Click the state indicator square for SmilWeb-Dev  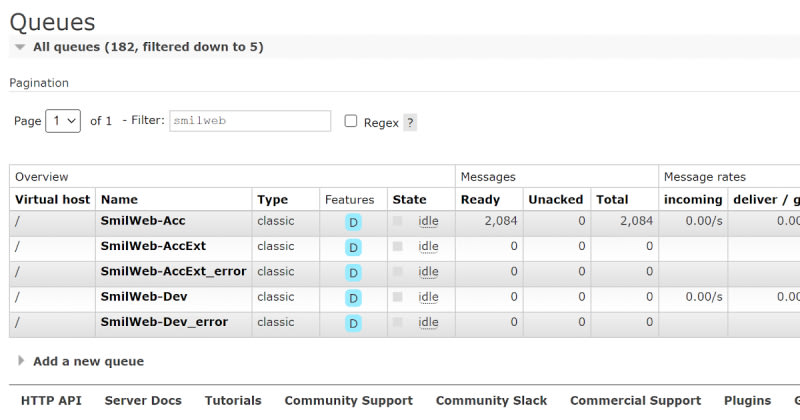coord(398,297)
